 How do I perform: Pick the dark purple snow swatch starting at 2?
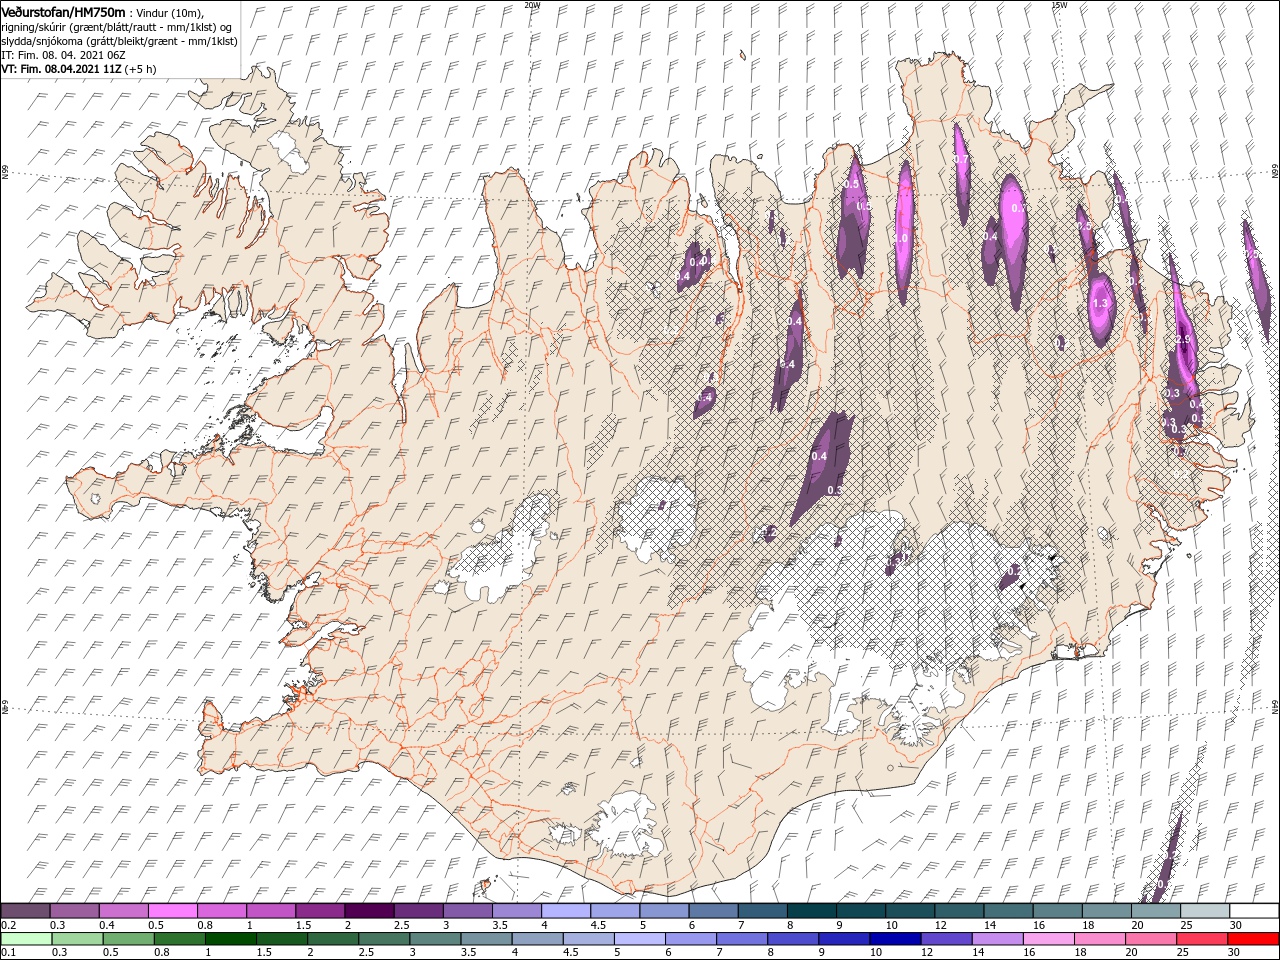tap(369, 911)
